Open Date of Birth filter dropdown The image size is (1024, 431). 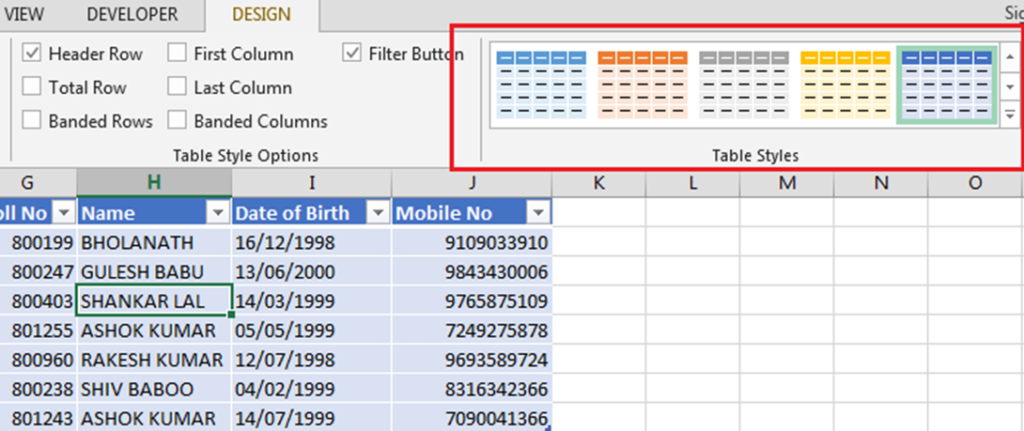378,213
